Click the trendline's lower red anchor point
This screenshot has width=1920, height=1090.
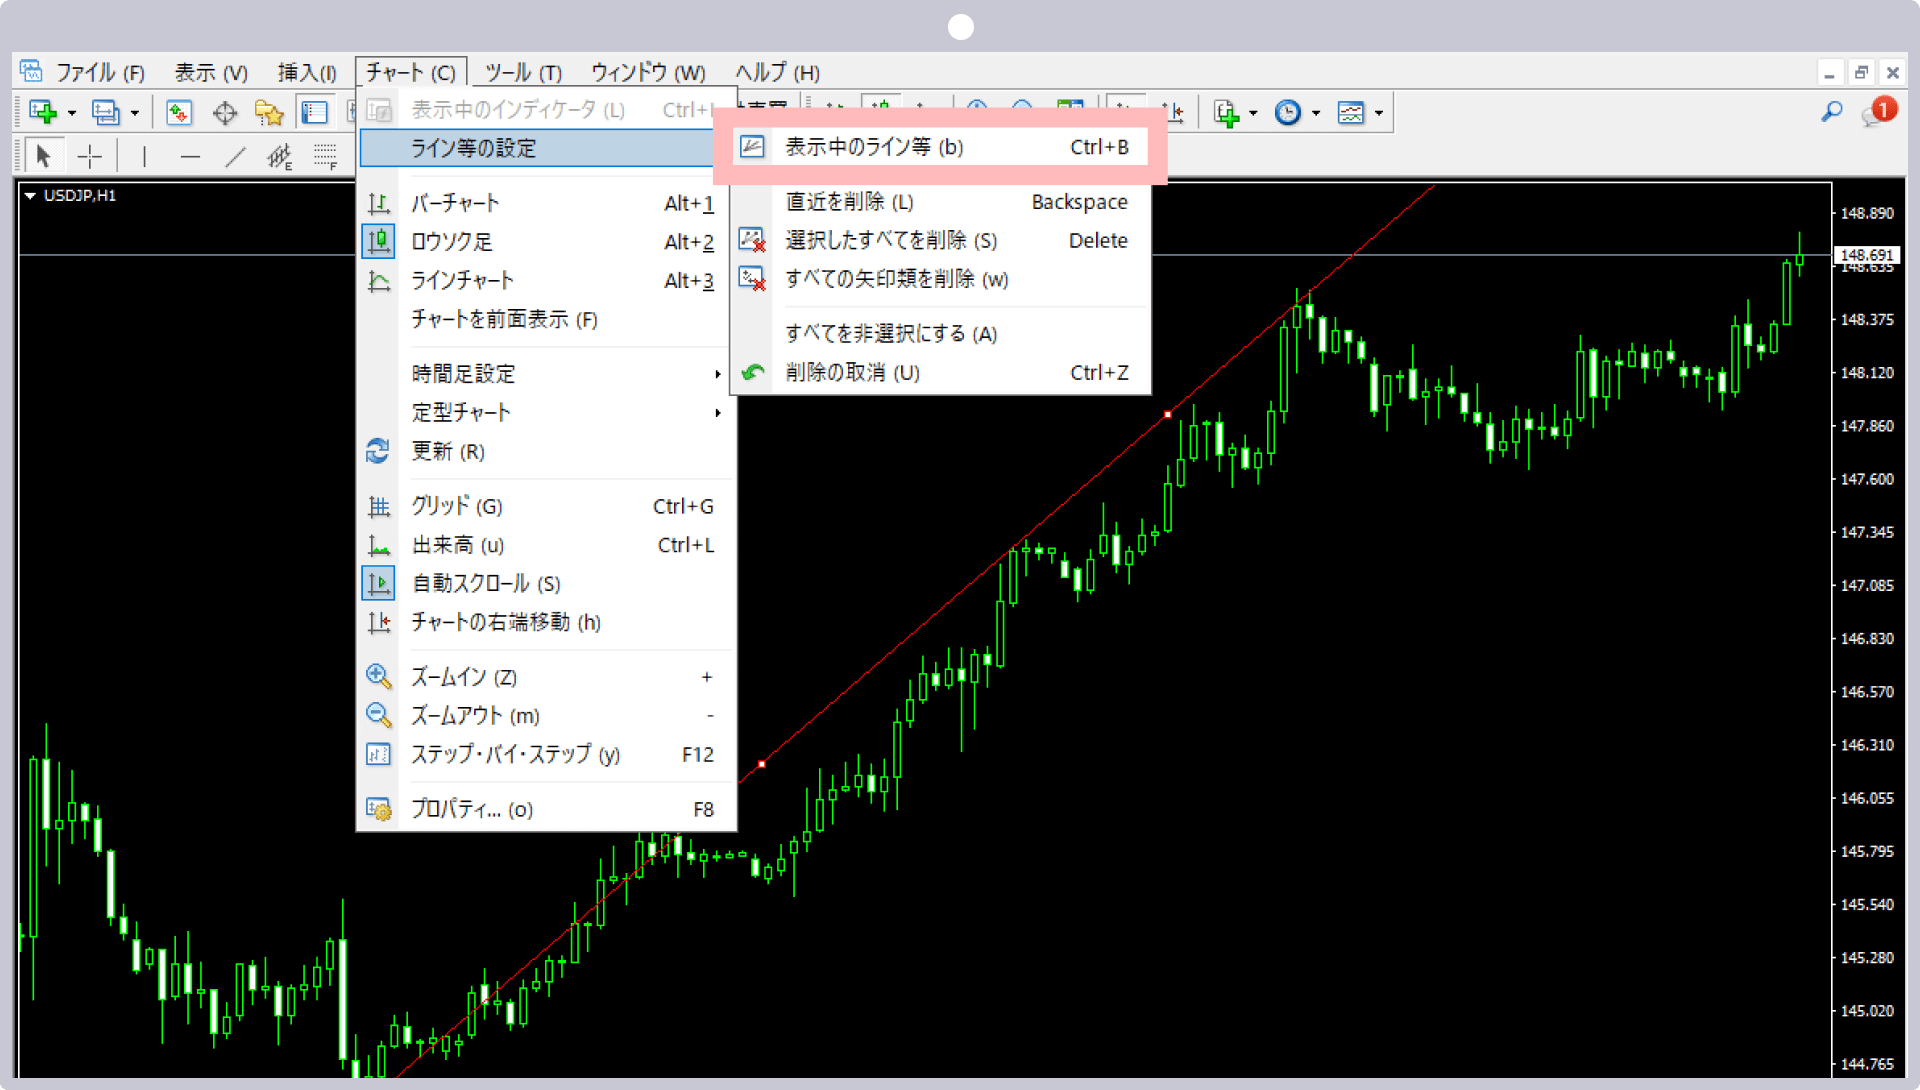(x=762, y=764)
